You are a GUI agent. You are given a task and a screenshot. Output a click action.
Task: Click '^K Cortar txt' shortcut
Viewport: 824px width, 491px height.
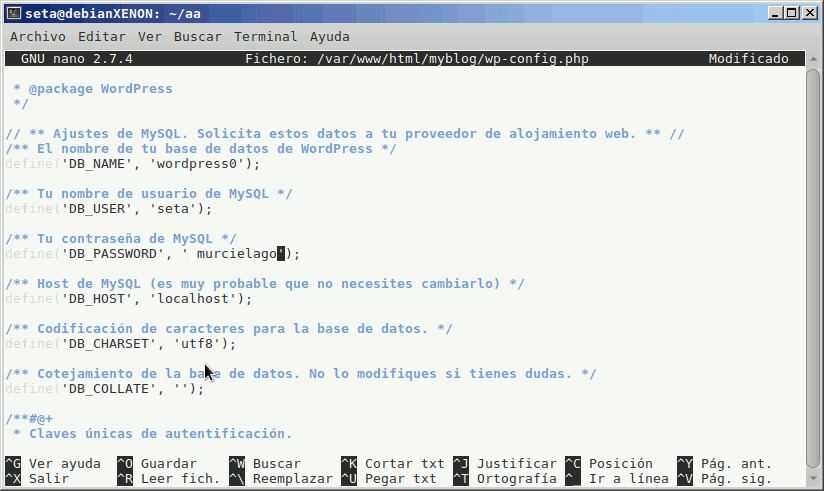(393, 464)
